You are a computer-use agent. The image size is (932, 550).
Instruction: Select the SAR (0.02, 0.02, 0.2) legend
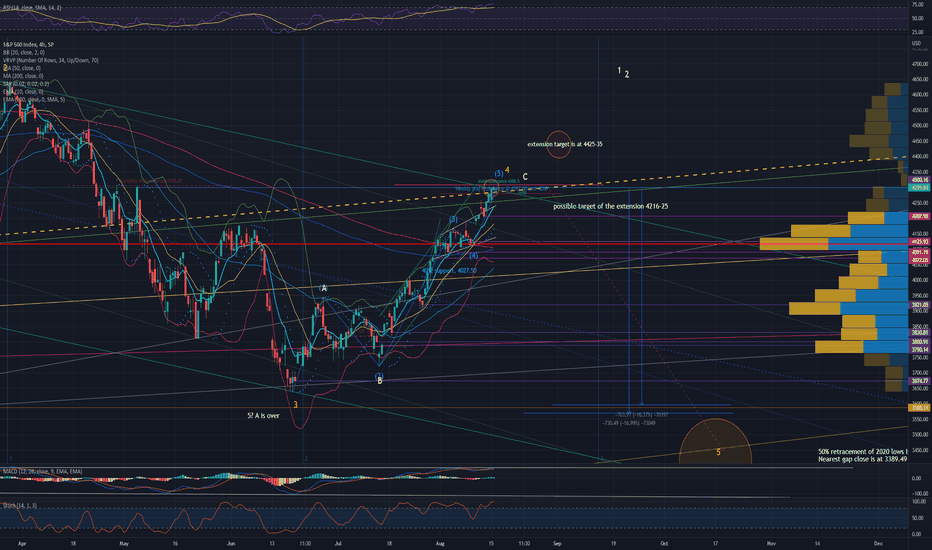point(26,84)
